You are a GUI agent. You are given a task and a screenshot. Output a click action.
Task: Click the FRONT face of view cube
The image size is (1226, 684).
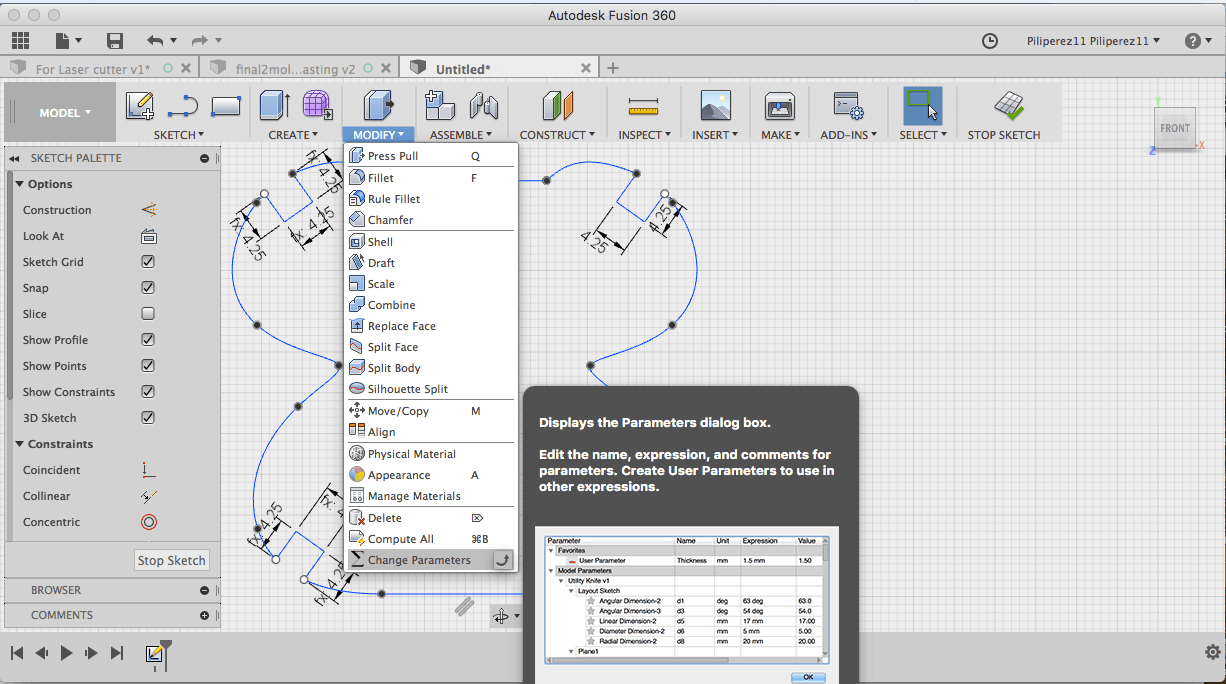click(1175, 128)
